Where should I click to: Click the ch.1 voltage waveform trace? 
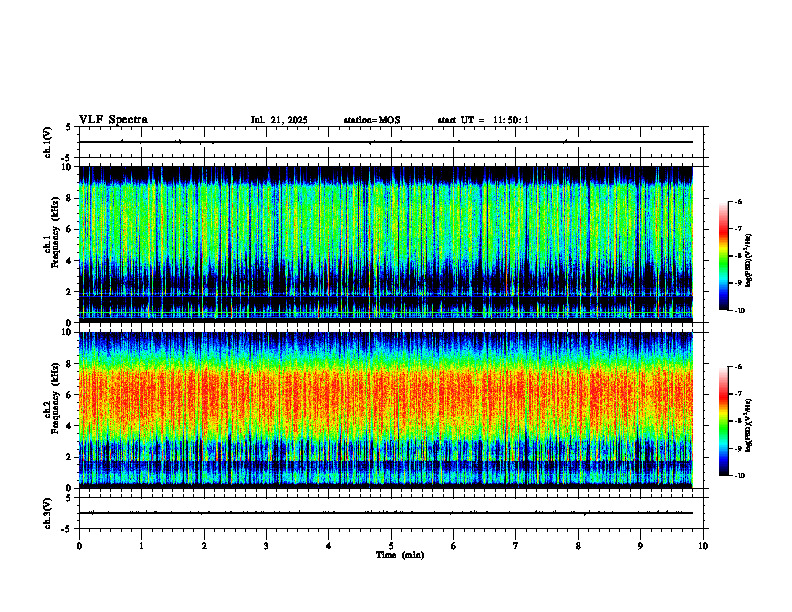(x=386, y=142)
